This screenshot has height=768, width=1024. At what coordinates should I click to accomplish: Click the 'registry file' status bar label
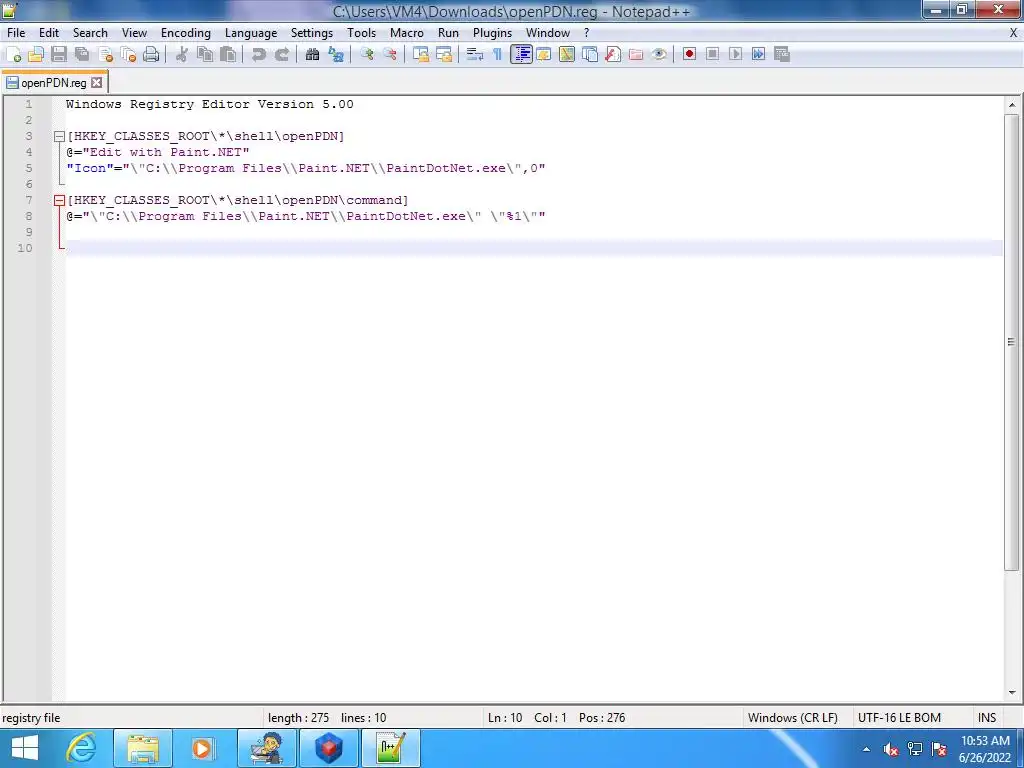pos(31,718)
